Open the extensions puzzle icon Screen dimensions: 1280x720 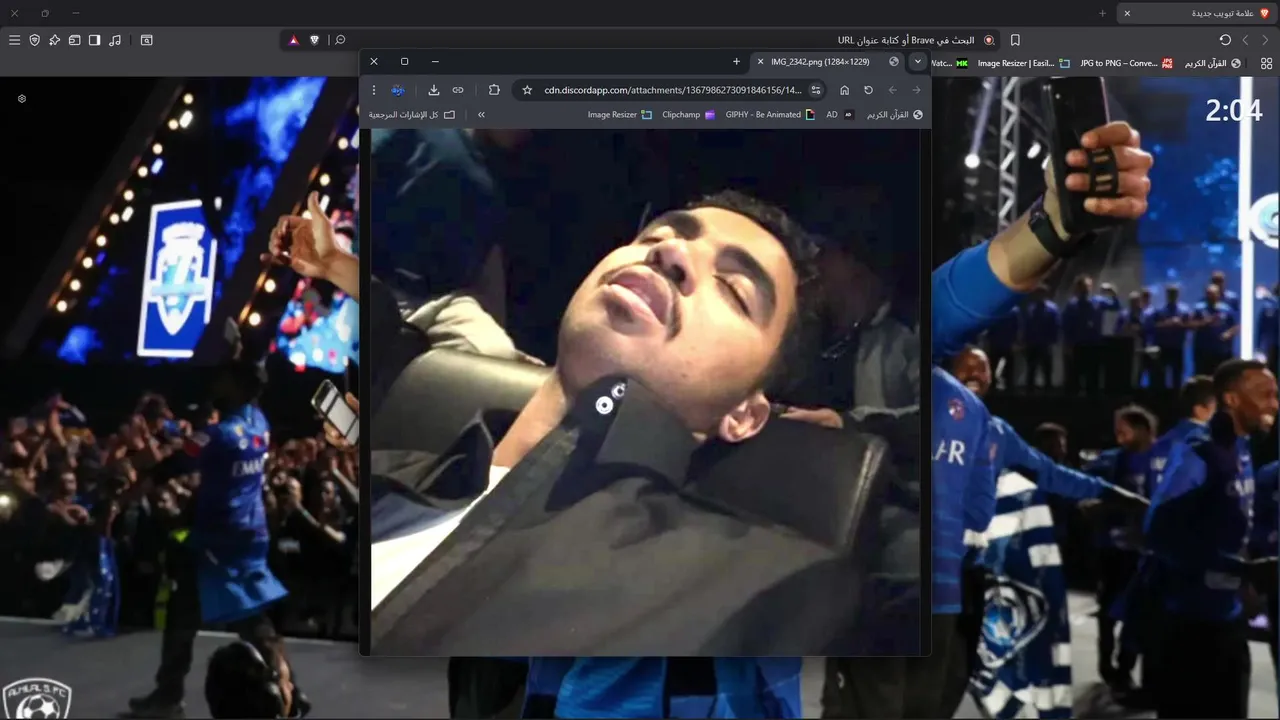[494, 90]
